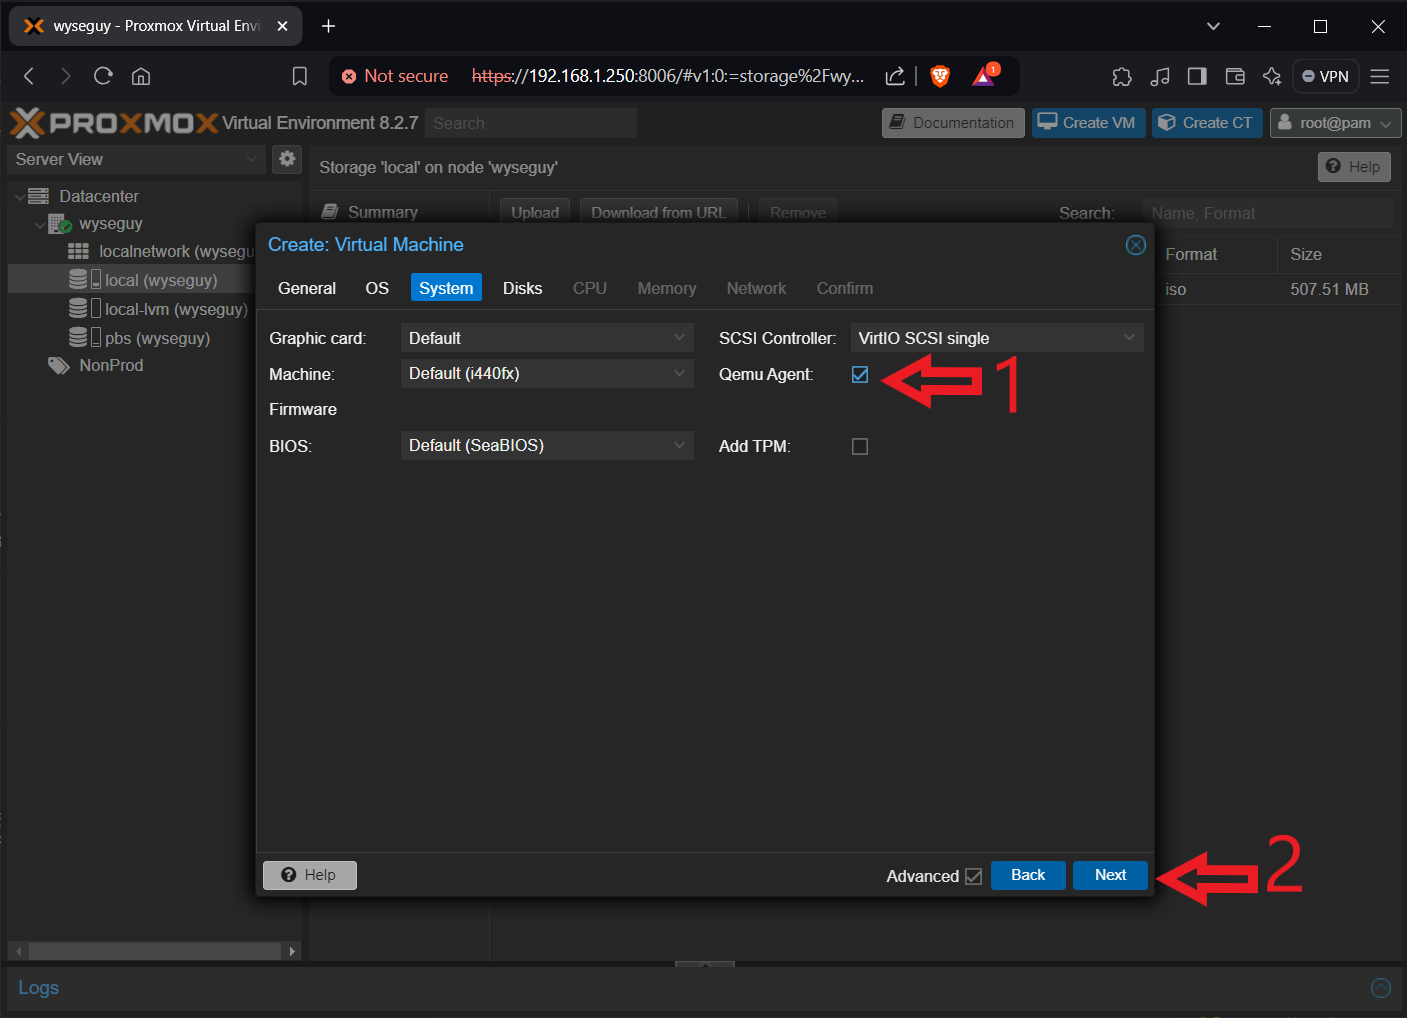Collapse the Datacenter tree node
Screen dimensions: 1407x1018
[x=20, y=197]
